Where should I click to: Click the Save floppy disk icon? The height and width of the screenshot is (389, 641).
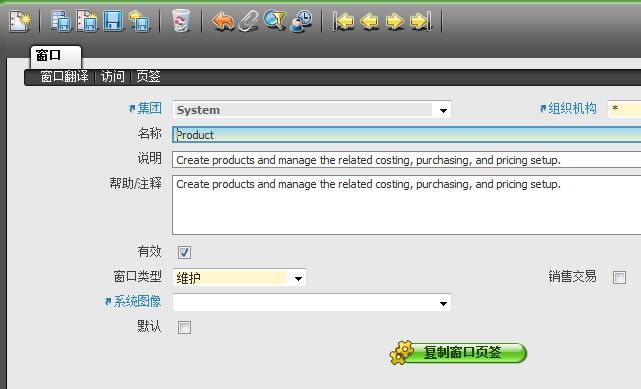113,21
